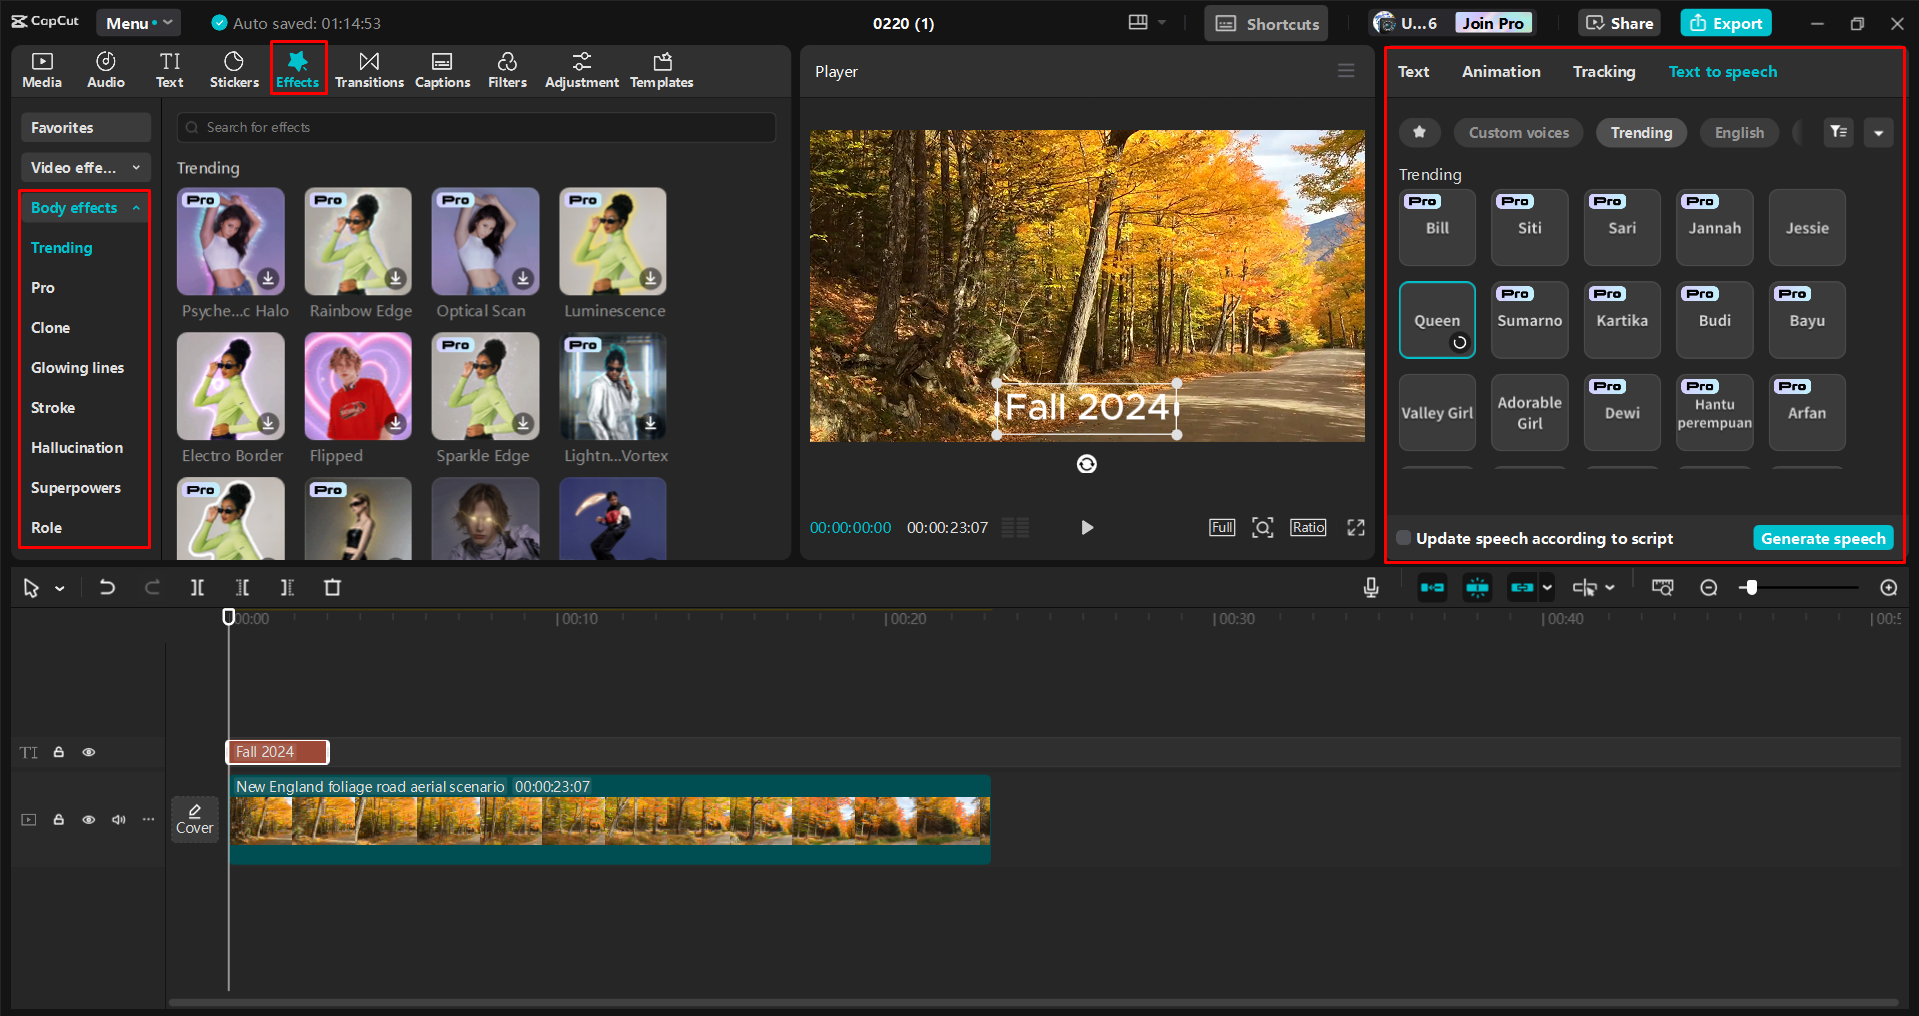The image size is (1919, 1016).
Task: Click the Export button
Action: (x=1726, y=23)
